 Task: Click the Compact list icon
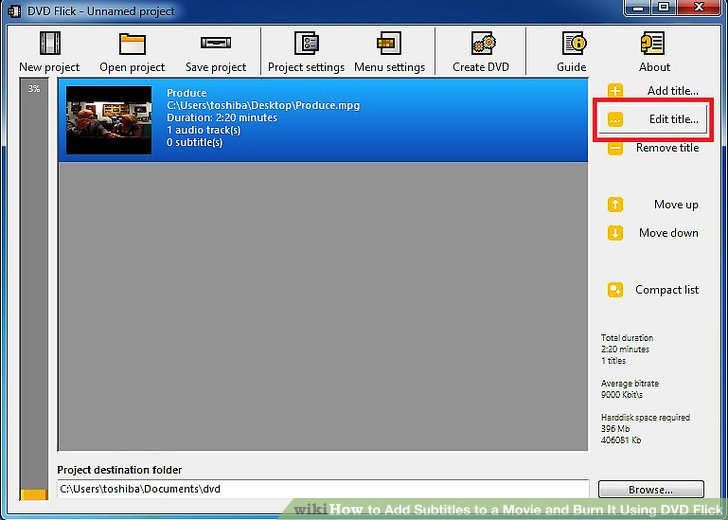click(615, 290)
